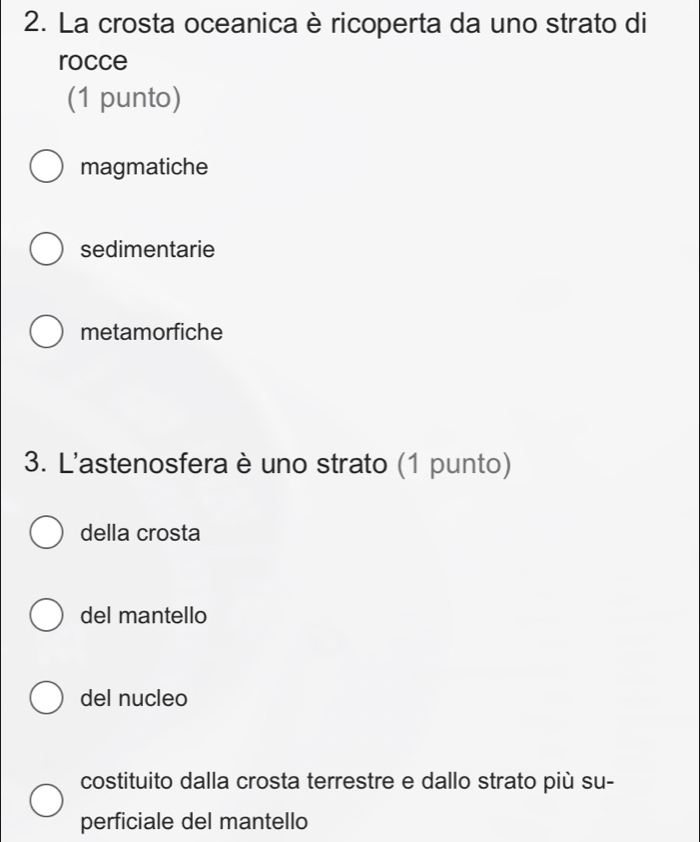Click the 'del mantello' answer label text
The width and height of the screenshot is (700, 842).
click(x=143, y=615)
